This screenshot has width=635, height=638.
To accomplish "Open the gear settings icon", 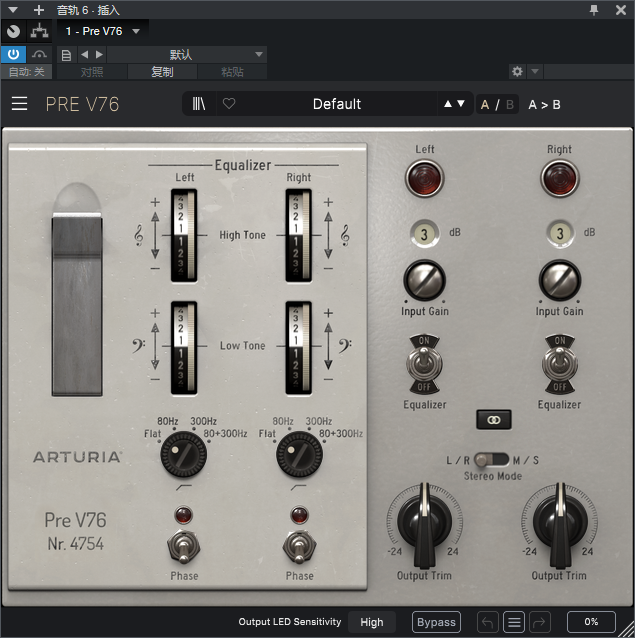I will 517,72.
